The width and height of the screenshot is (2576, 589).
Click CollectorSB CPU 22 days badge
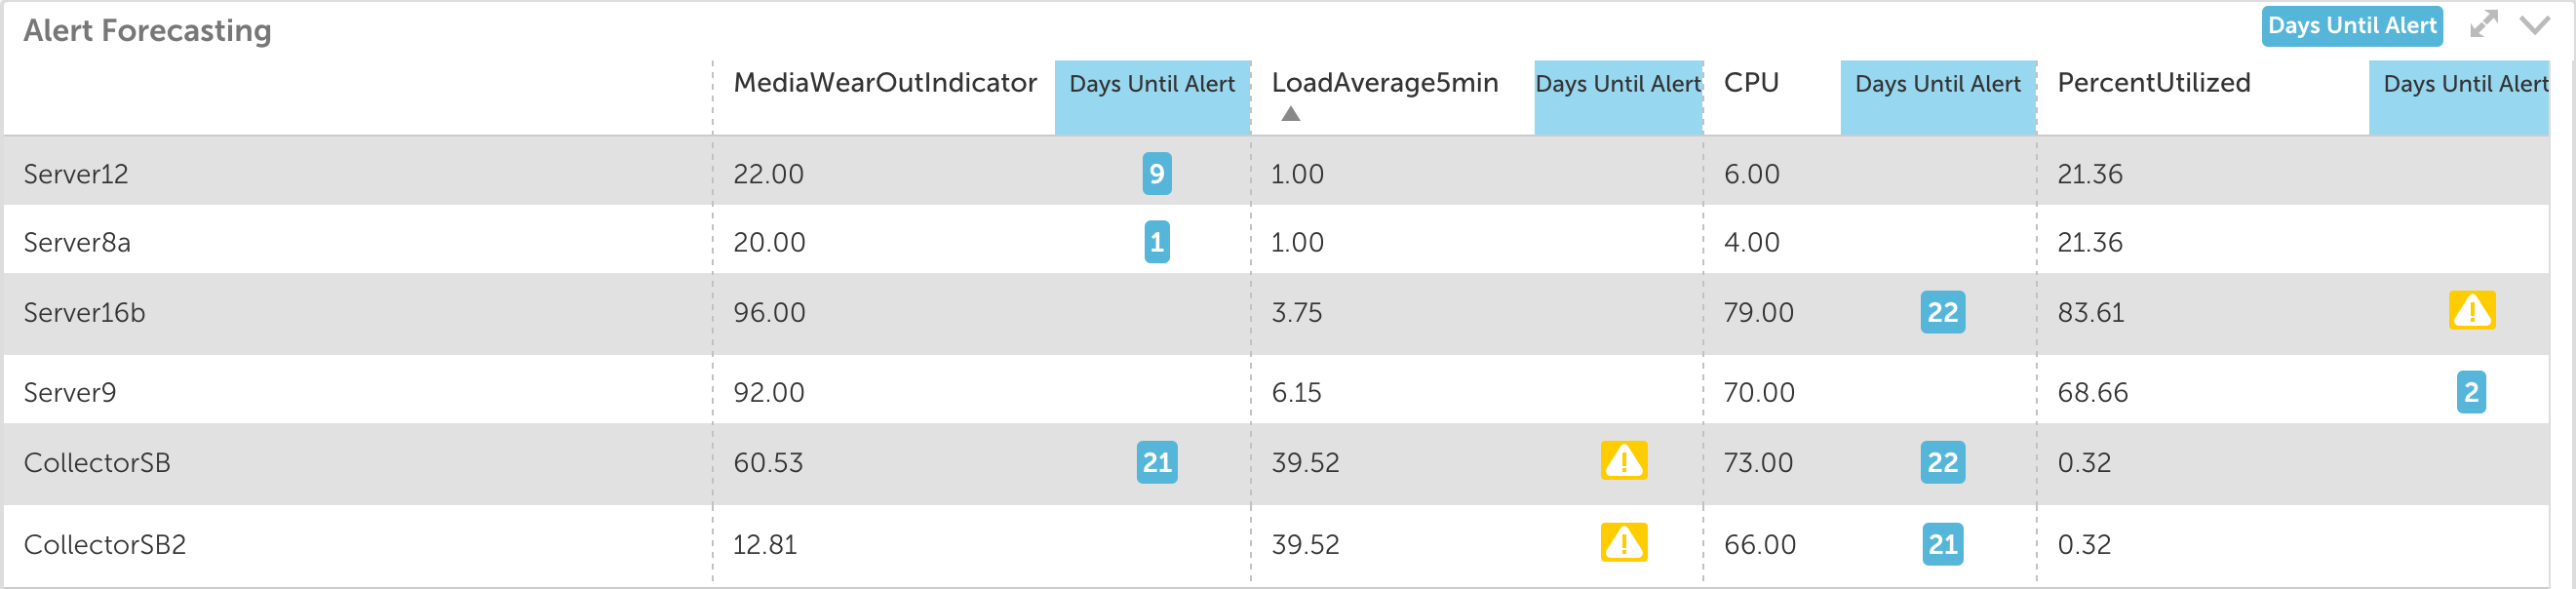[x=1942, y=462]
